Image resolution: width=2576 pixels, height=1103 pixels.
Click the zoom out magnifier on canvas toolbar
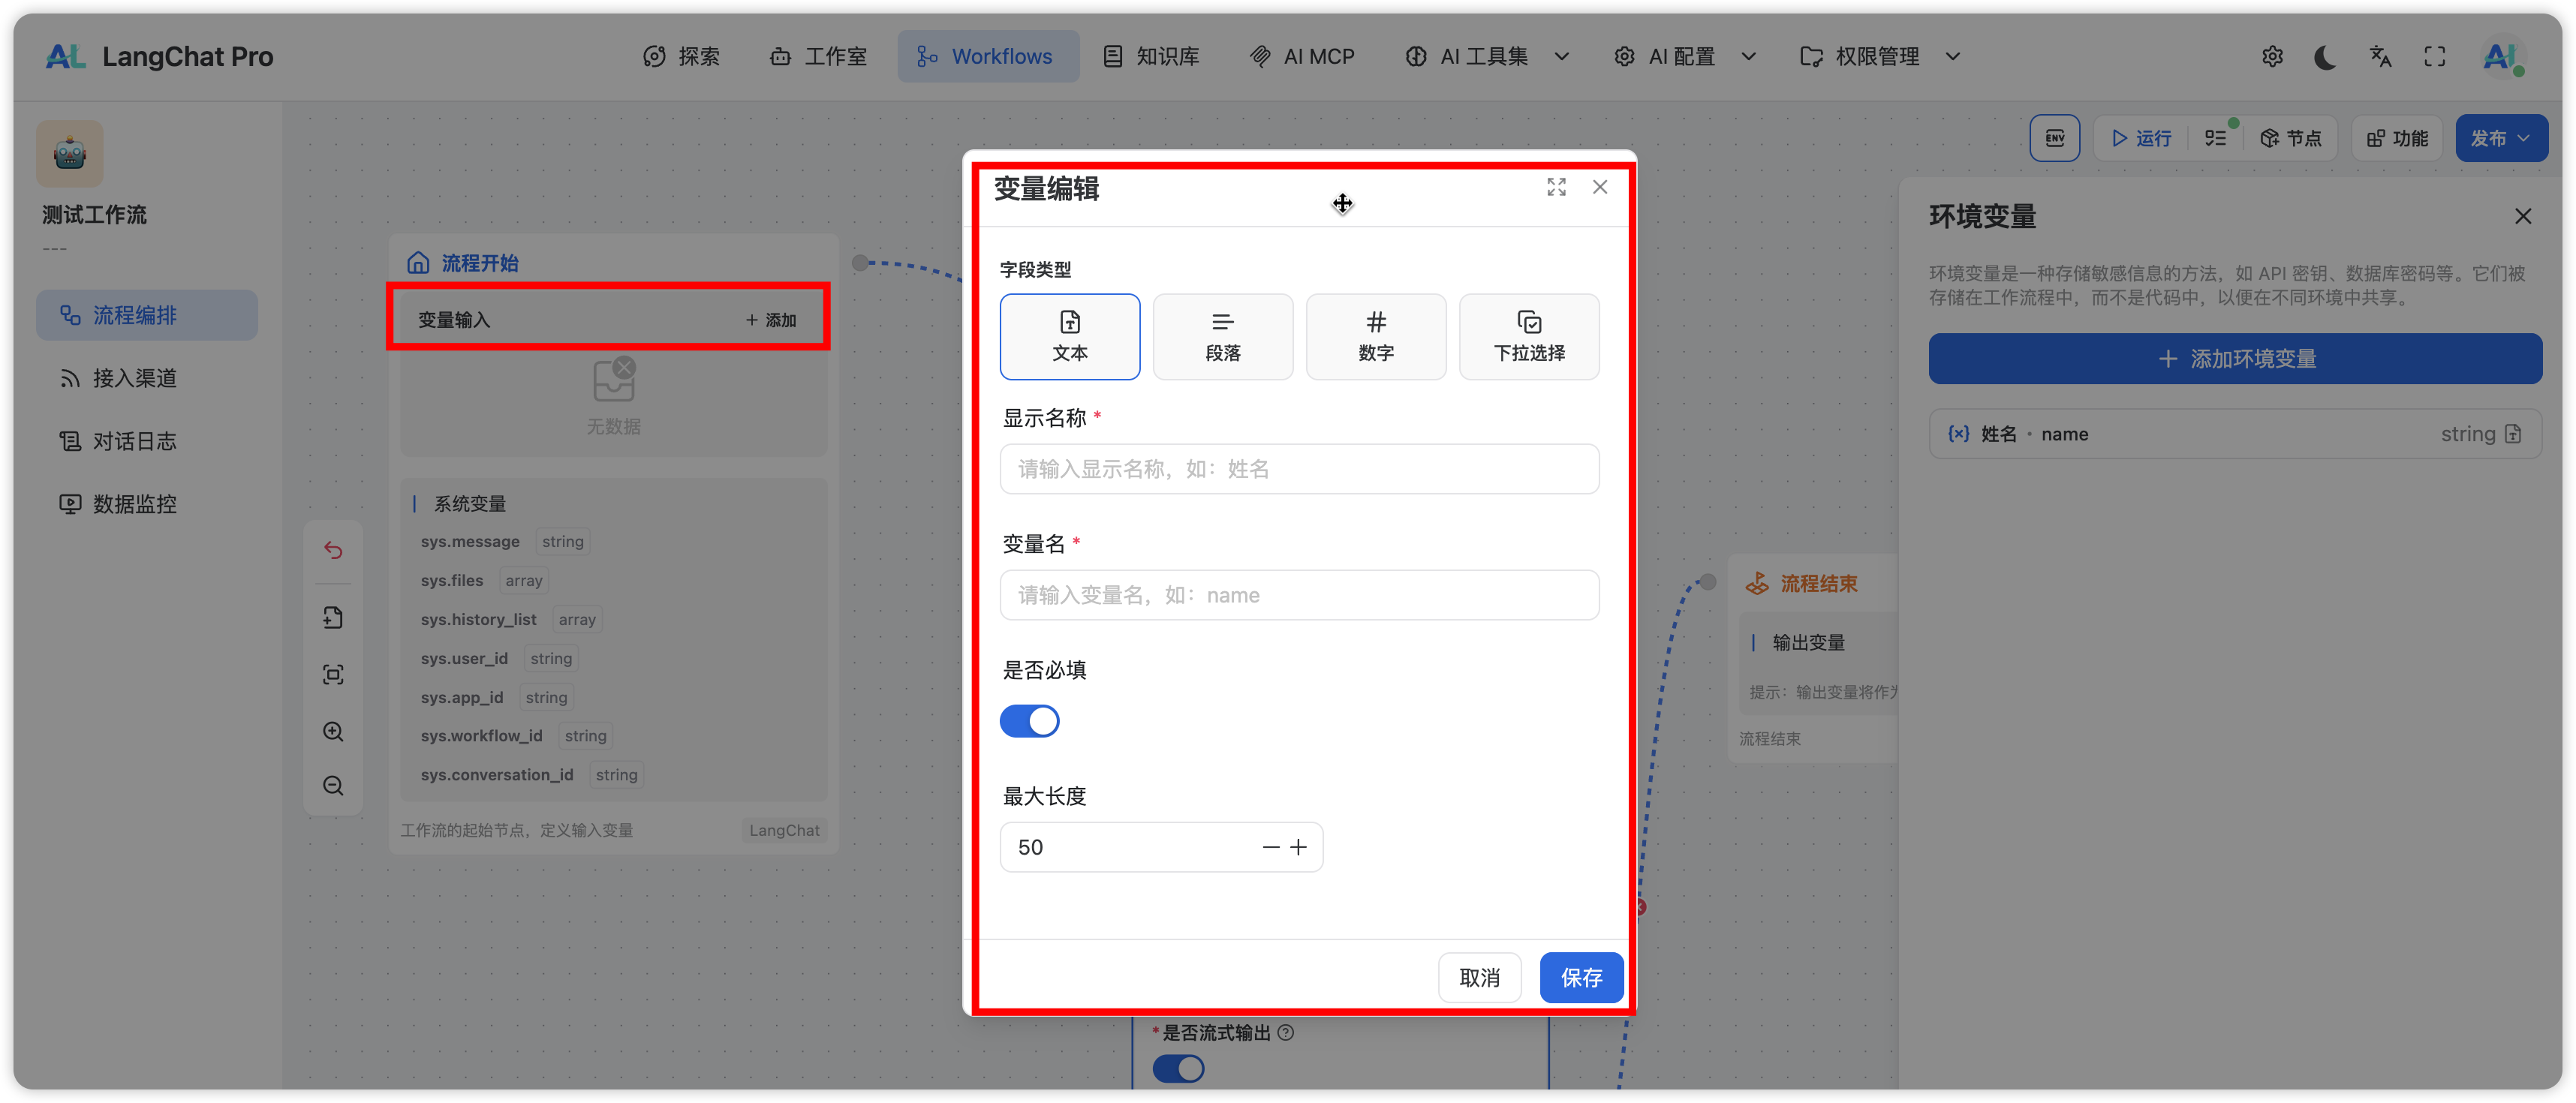click(x=333, y=786)
